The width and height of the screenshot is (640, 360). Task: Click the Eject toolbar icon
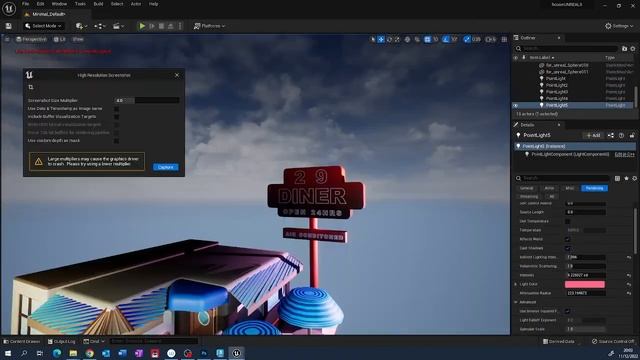click(171, 26)
